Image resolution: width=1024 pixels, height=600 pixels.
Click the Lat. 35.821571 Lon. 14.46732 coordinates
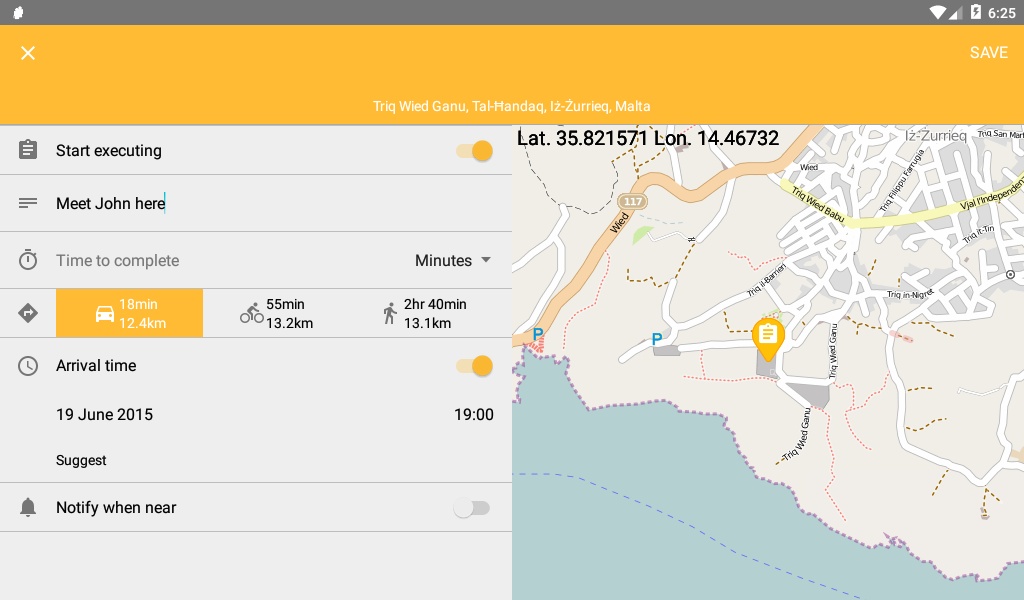pyautogui.click(x=648, y=138)
